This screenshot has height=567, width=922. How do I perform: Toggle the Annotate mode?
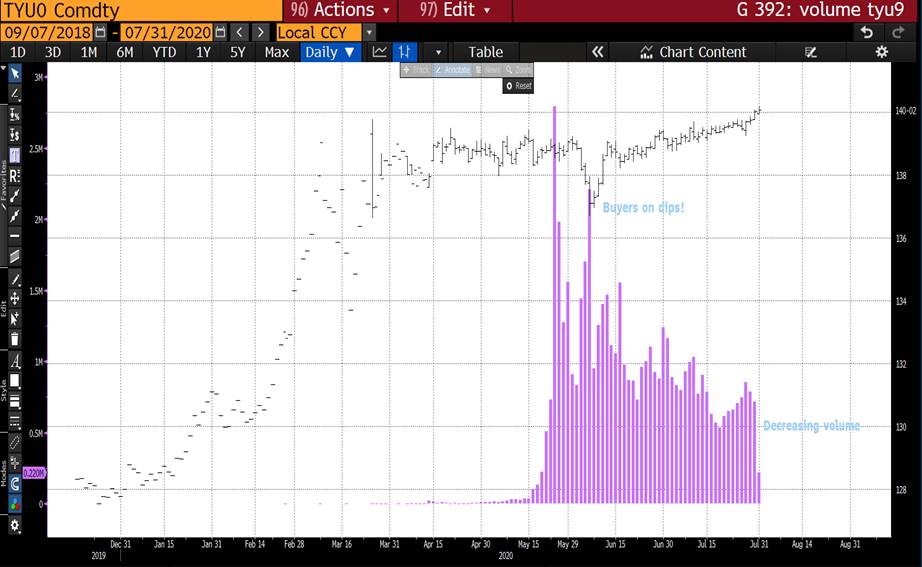[452, 70]
